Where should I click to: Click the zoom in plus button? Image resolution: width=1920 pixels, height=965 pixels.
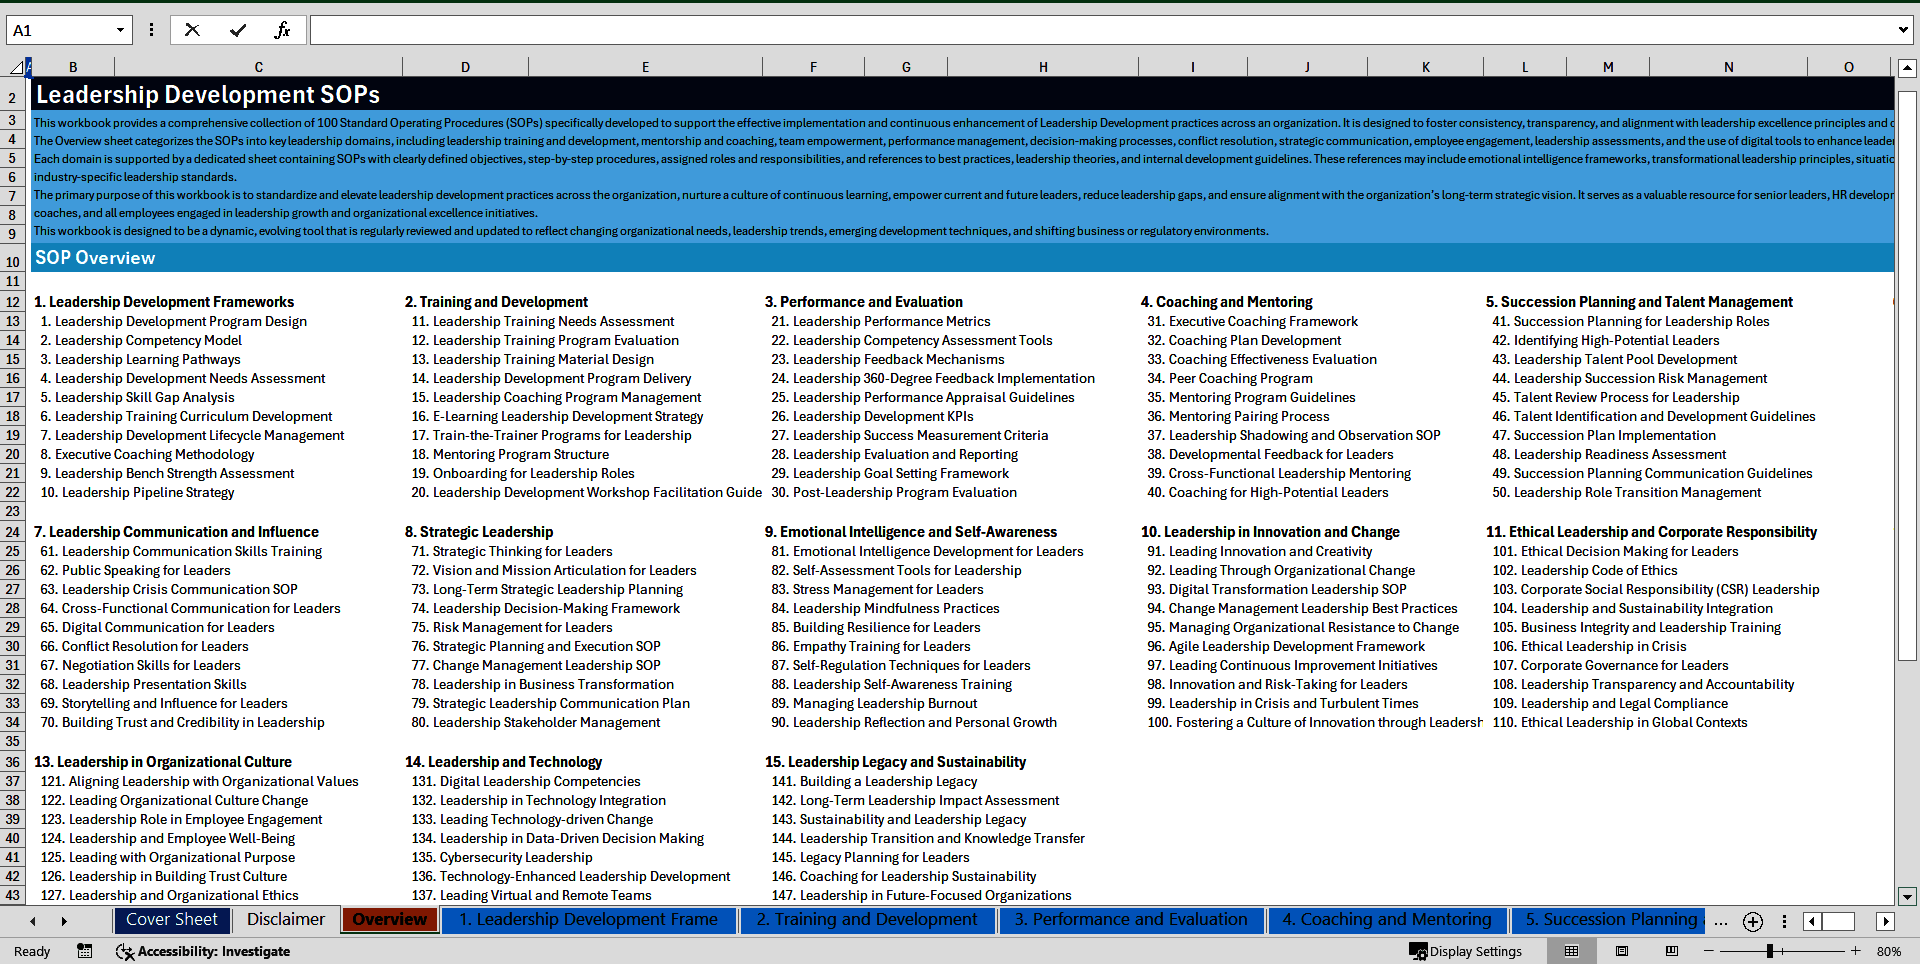(x=1856, y=951)
